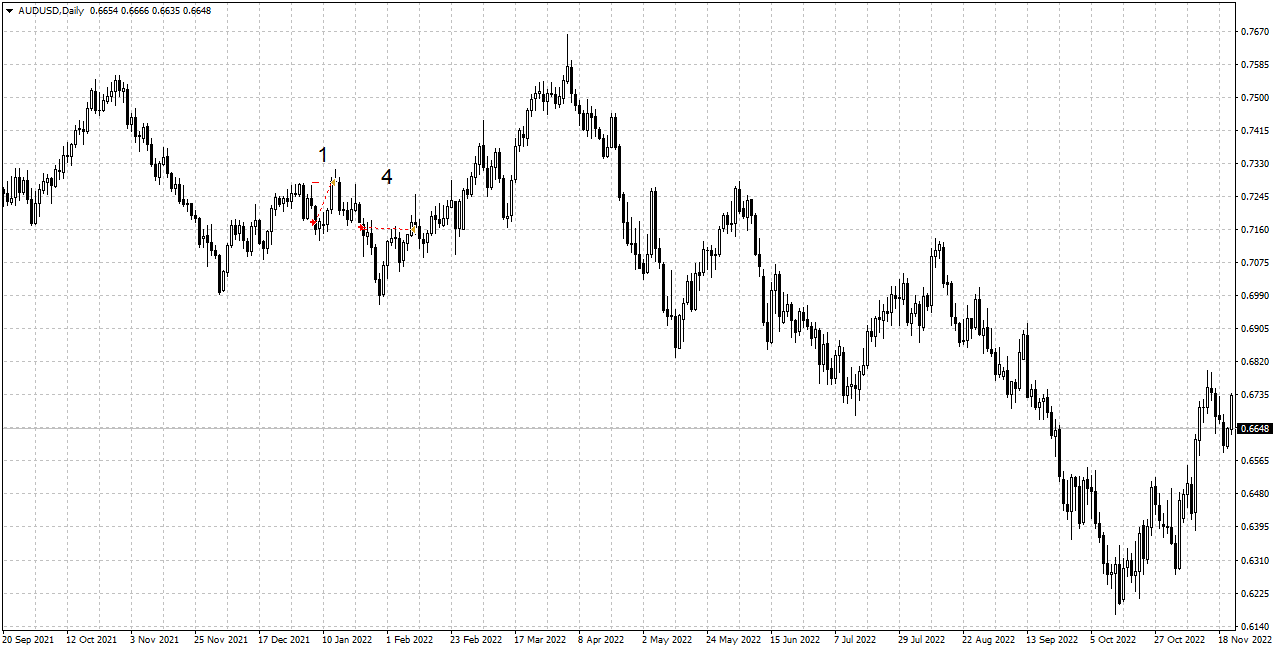
Task: Click the 27 Oct 2022 date label
Action: pyautogui.click(x=1179, y=638)
